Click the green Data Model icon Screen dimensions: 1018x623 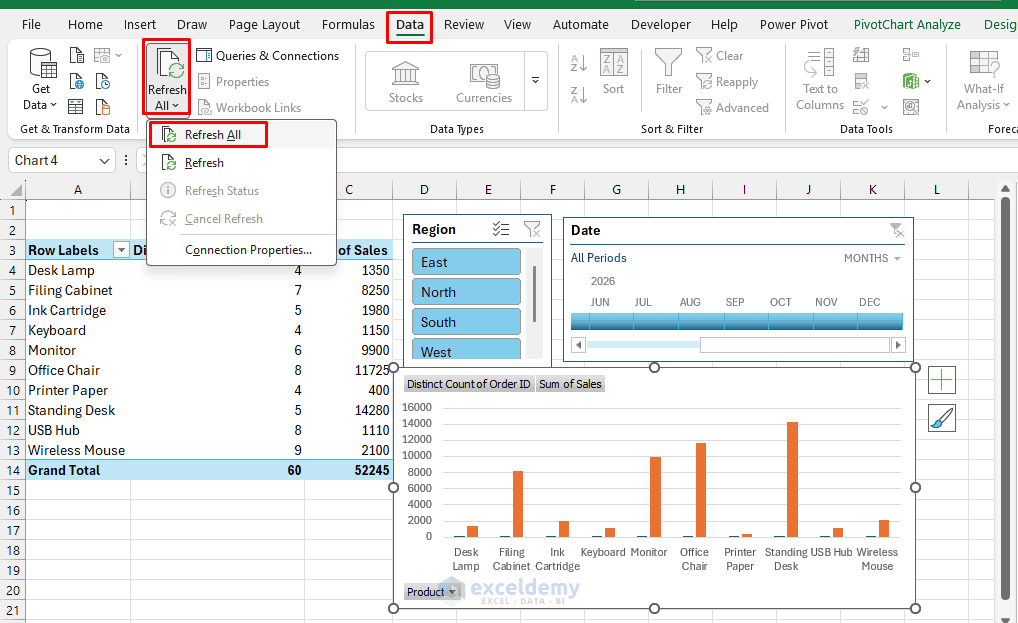(911, 81)
